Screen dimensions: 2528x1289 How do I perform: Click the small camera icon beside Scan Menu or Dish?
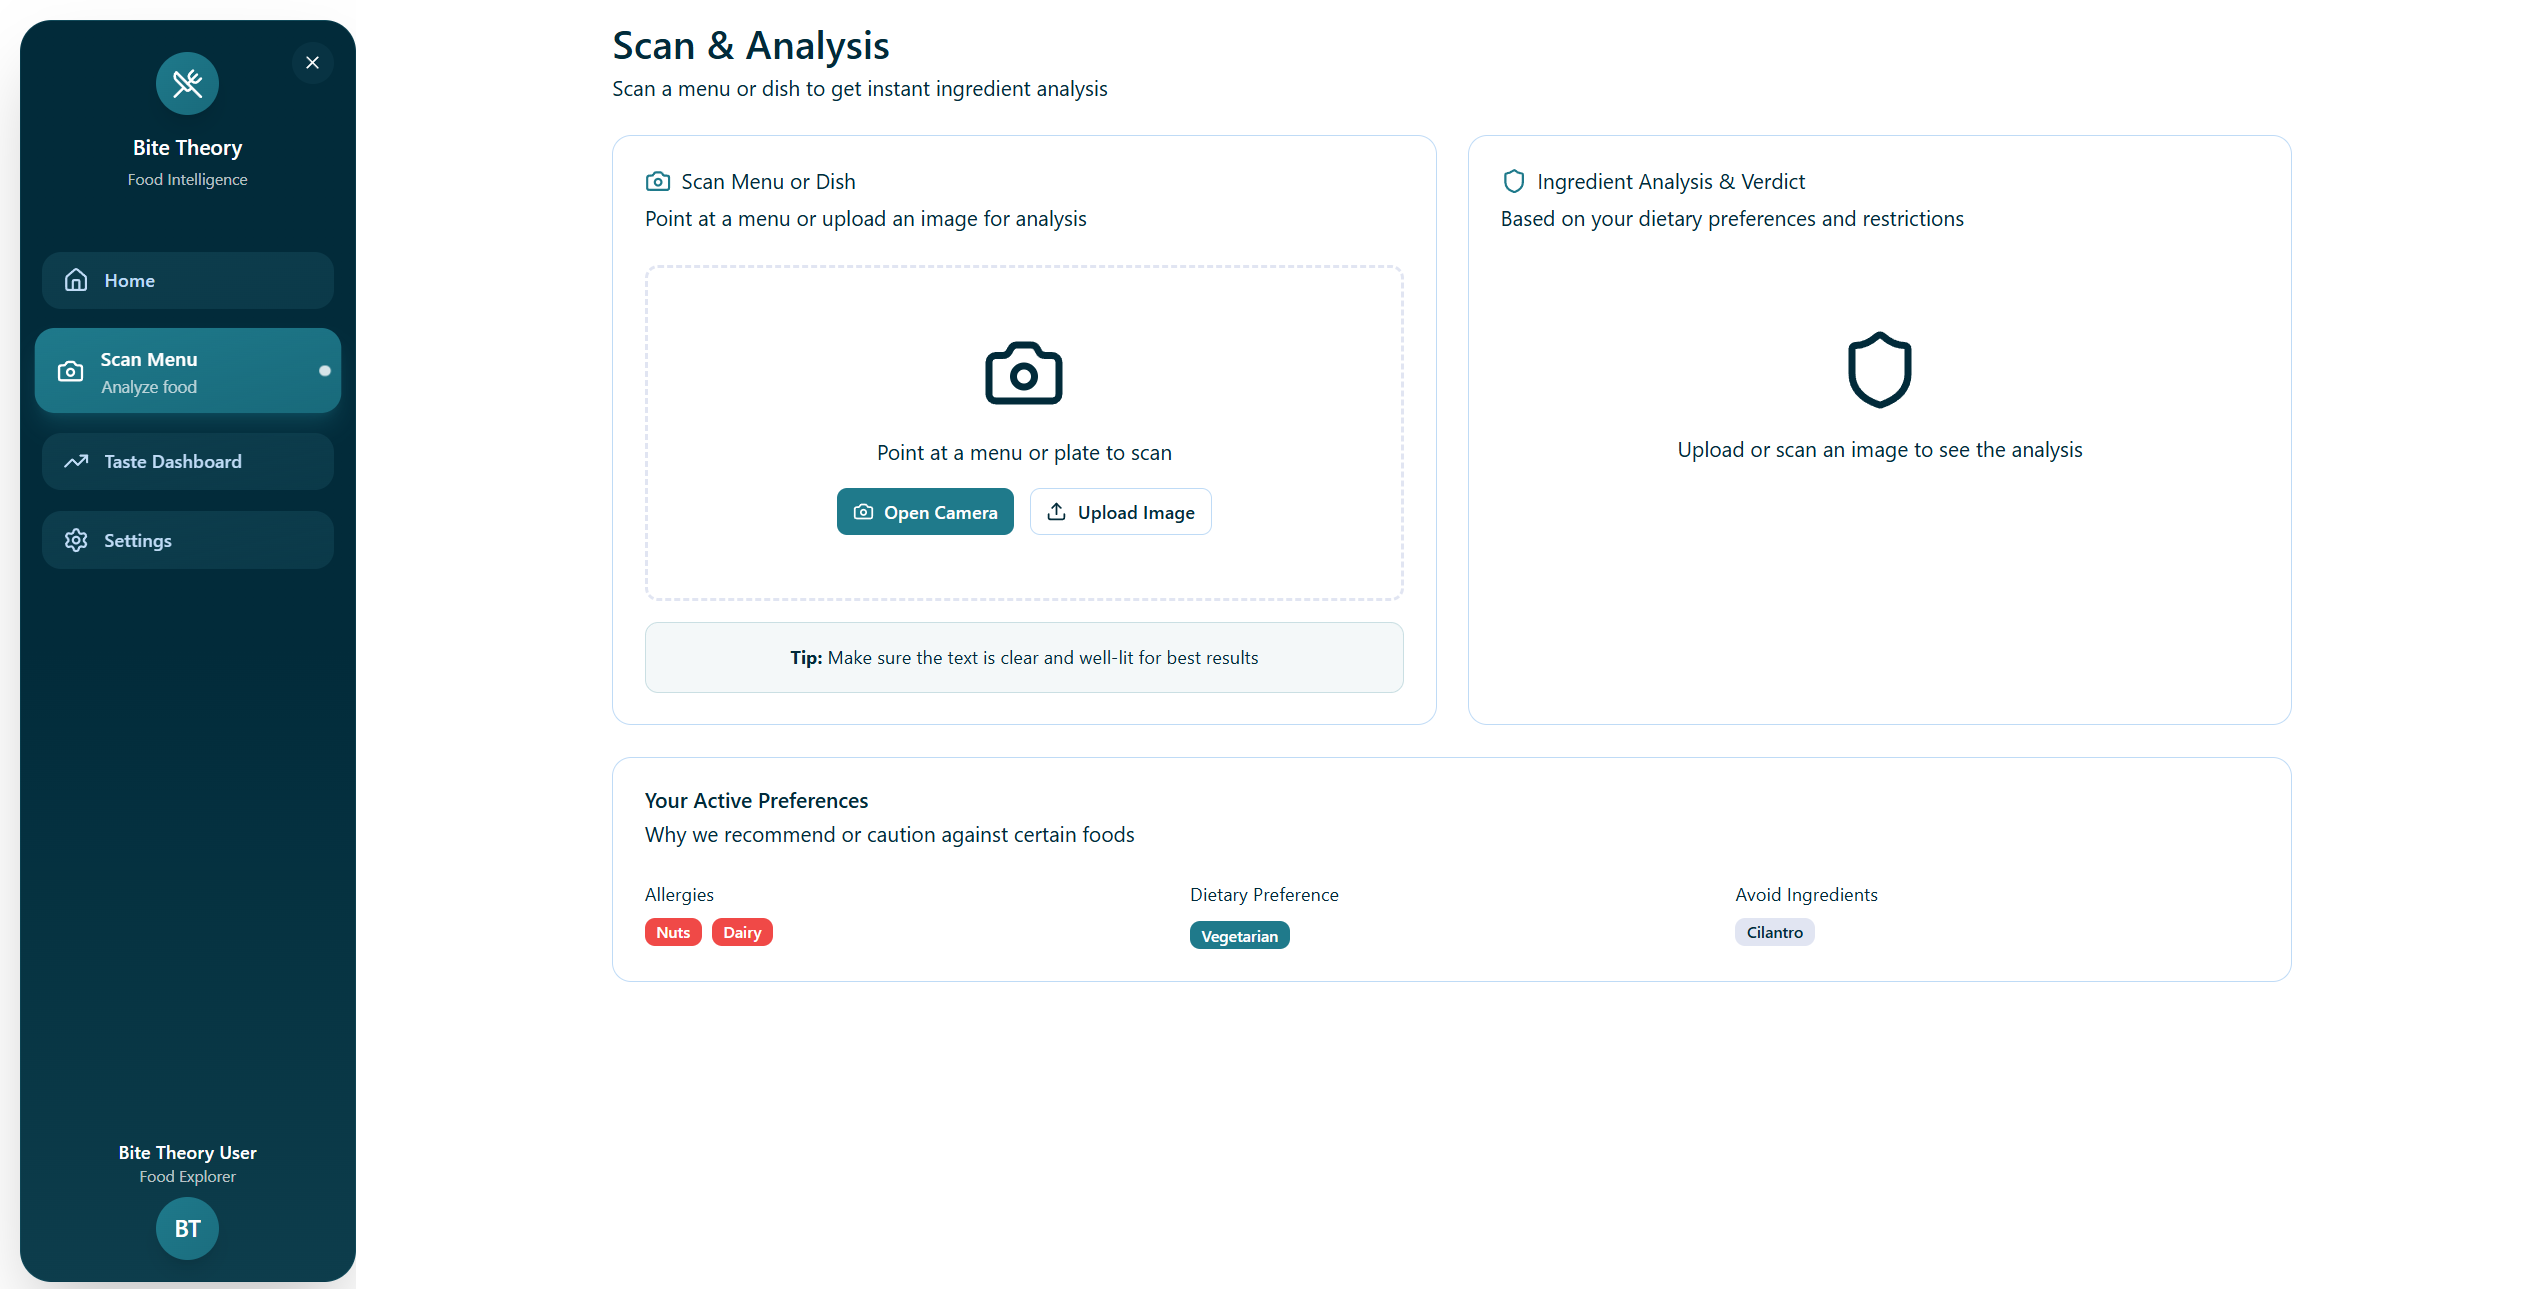point(657,181)
